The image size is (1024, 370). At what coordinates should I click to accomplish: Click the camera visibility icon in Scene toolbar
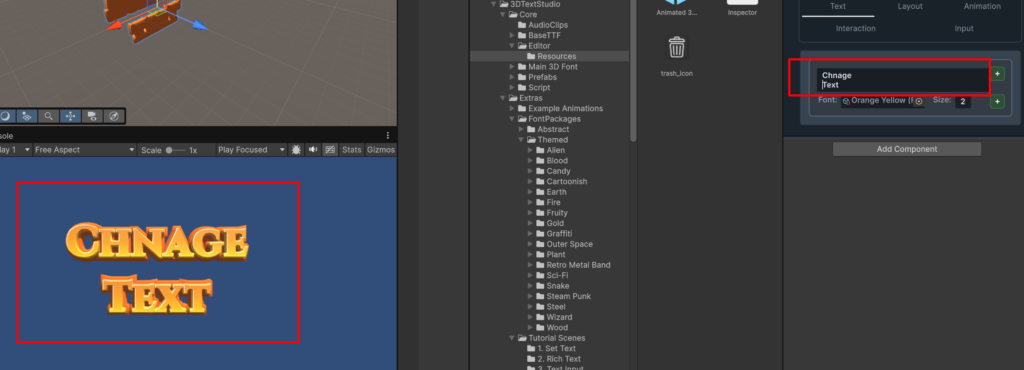click(x=91, y=116)
